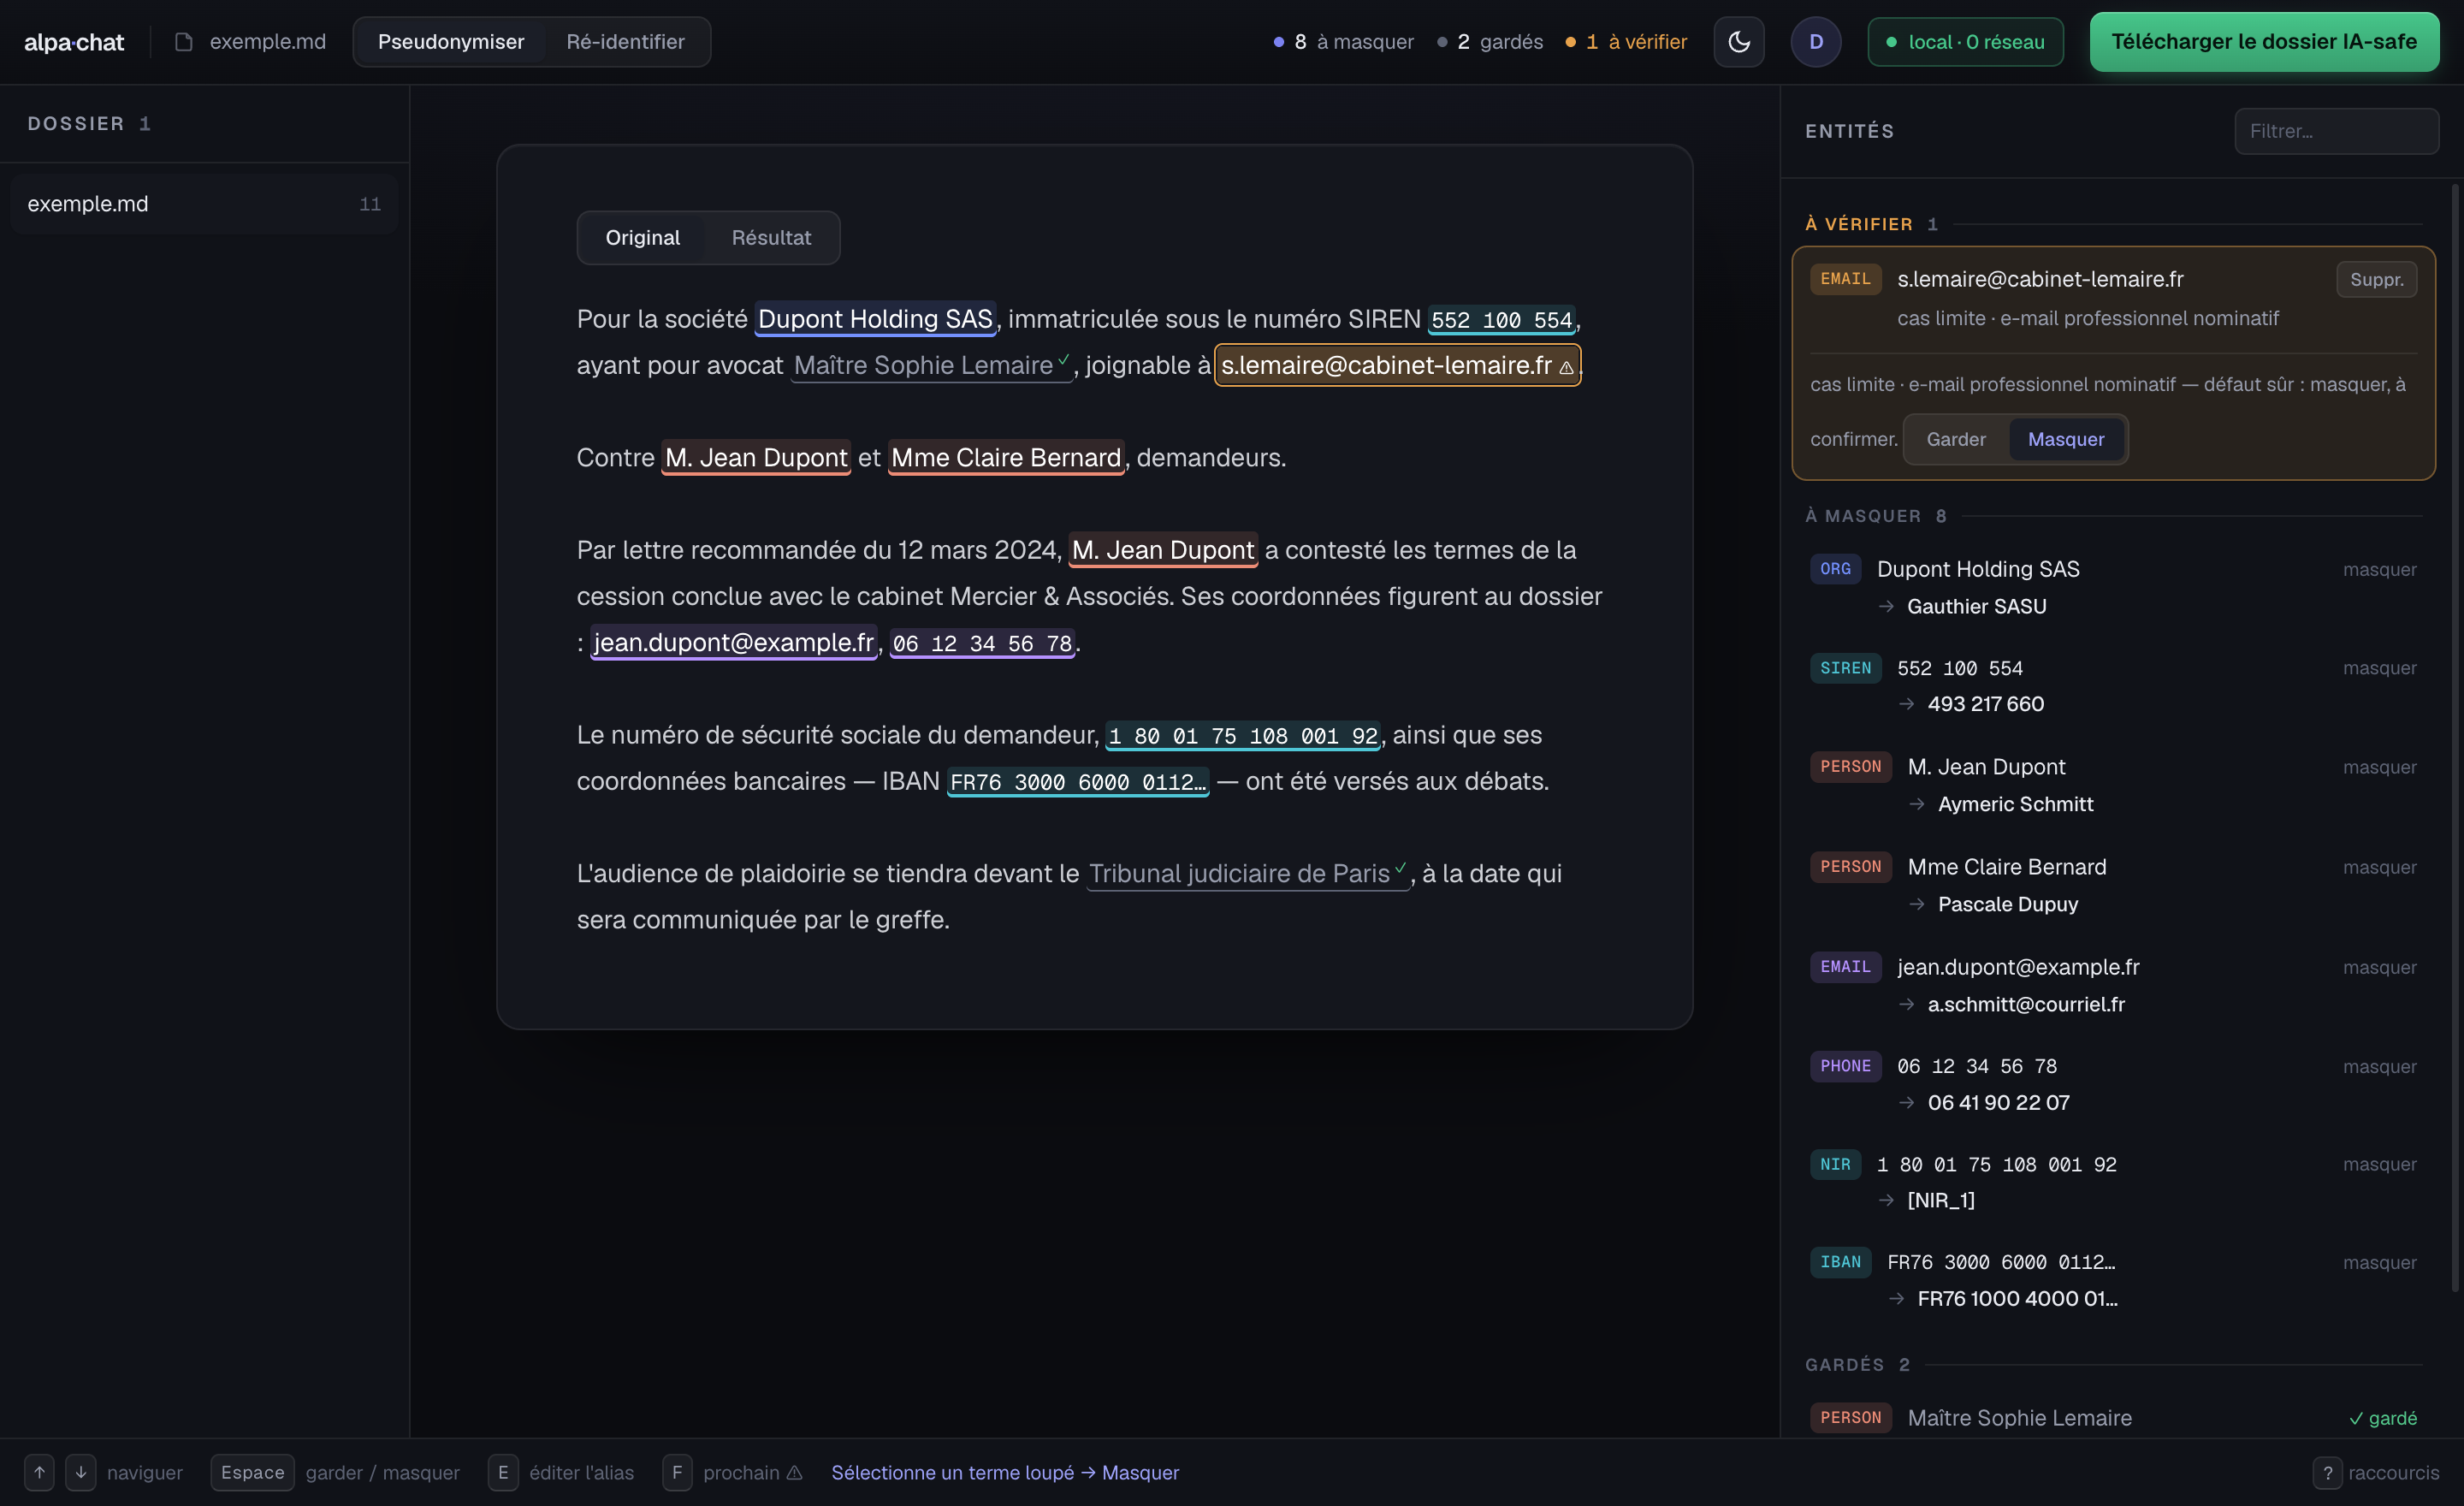Choose Garder for the s.lemaire email

tap(1956, 439)
